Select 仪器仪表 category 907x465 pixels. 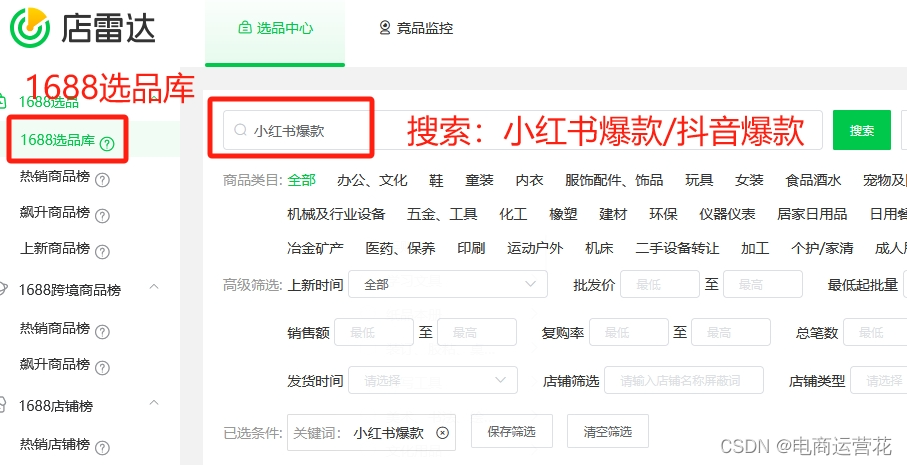point(727,214)
